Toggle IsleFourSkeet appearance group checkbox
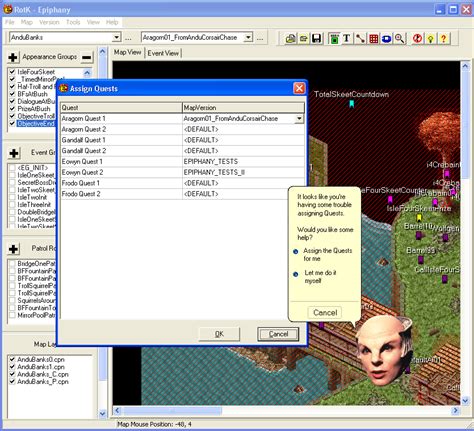Image resolution: width=474 pixels, height=431 pixels. pos(12,72)
